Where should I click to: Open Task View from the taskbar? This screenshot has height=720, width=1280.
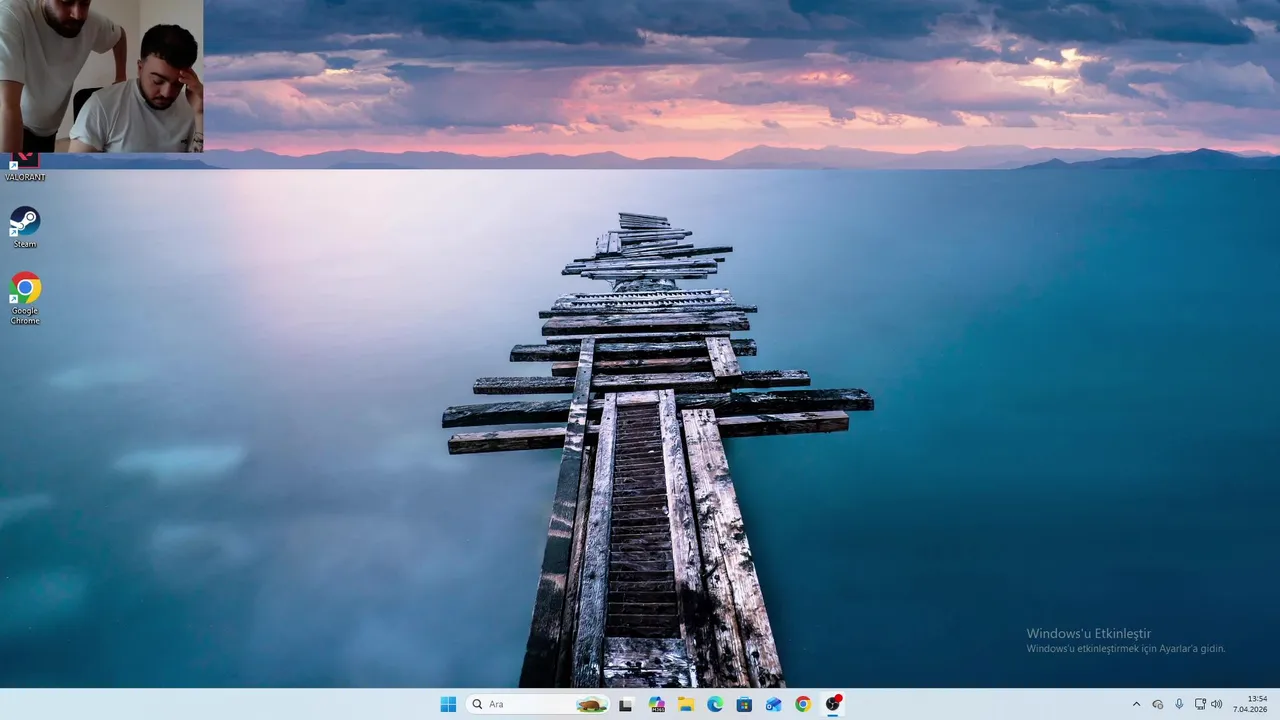(626, 704)
